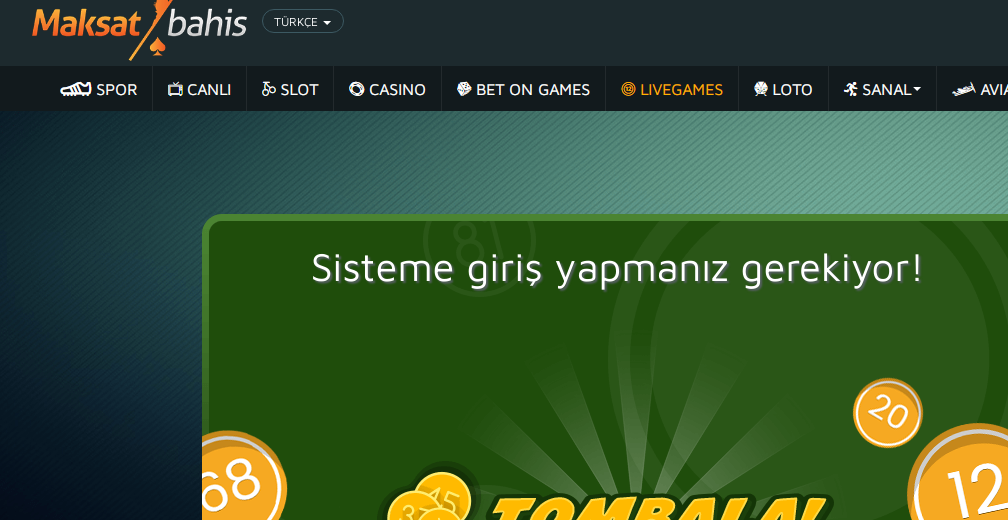
Task: Click the casino chip icon beside CASINO
Action: [x=357, y=89]
